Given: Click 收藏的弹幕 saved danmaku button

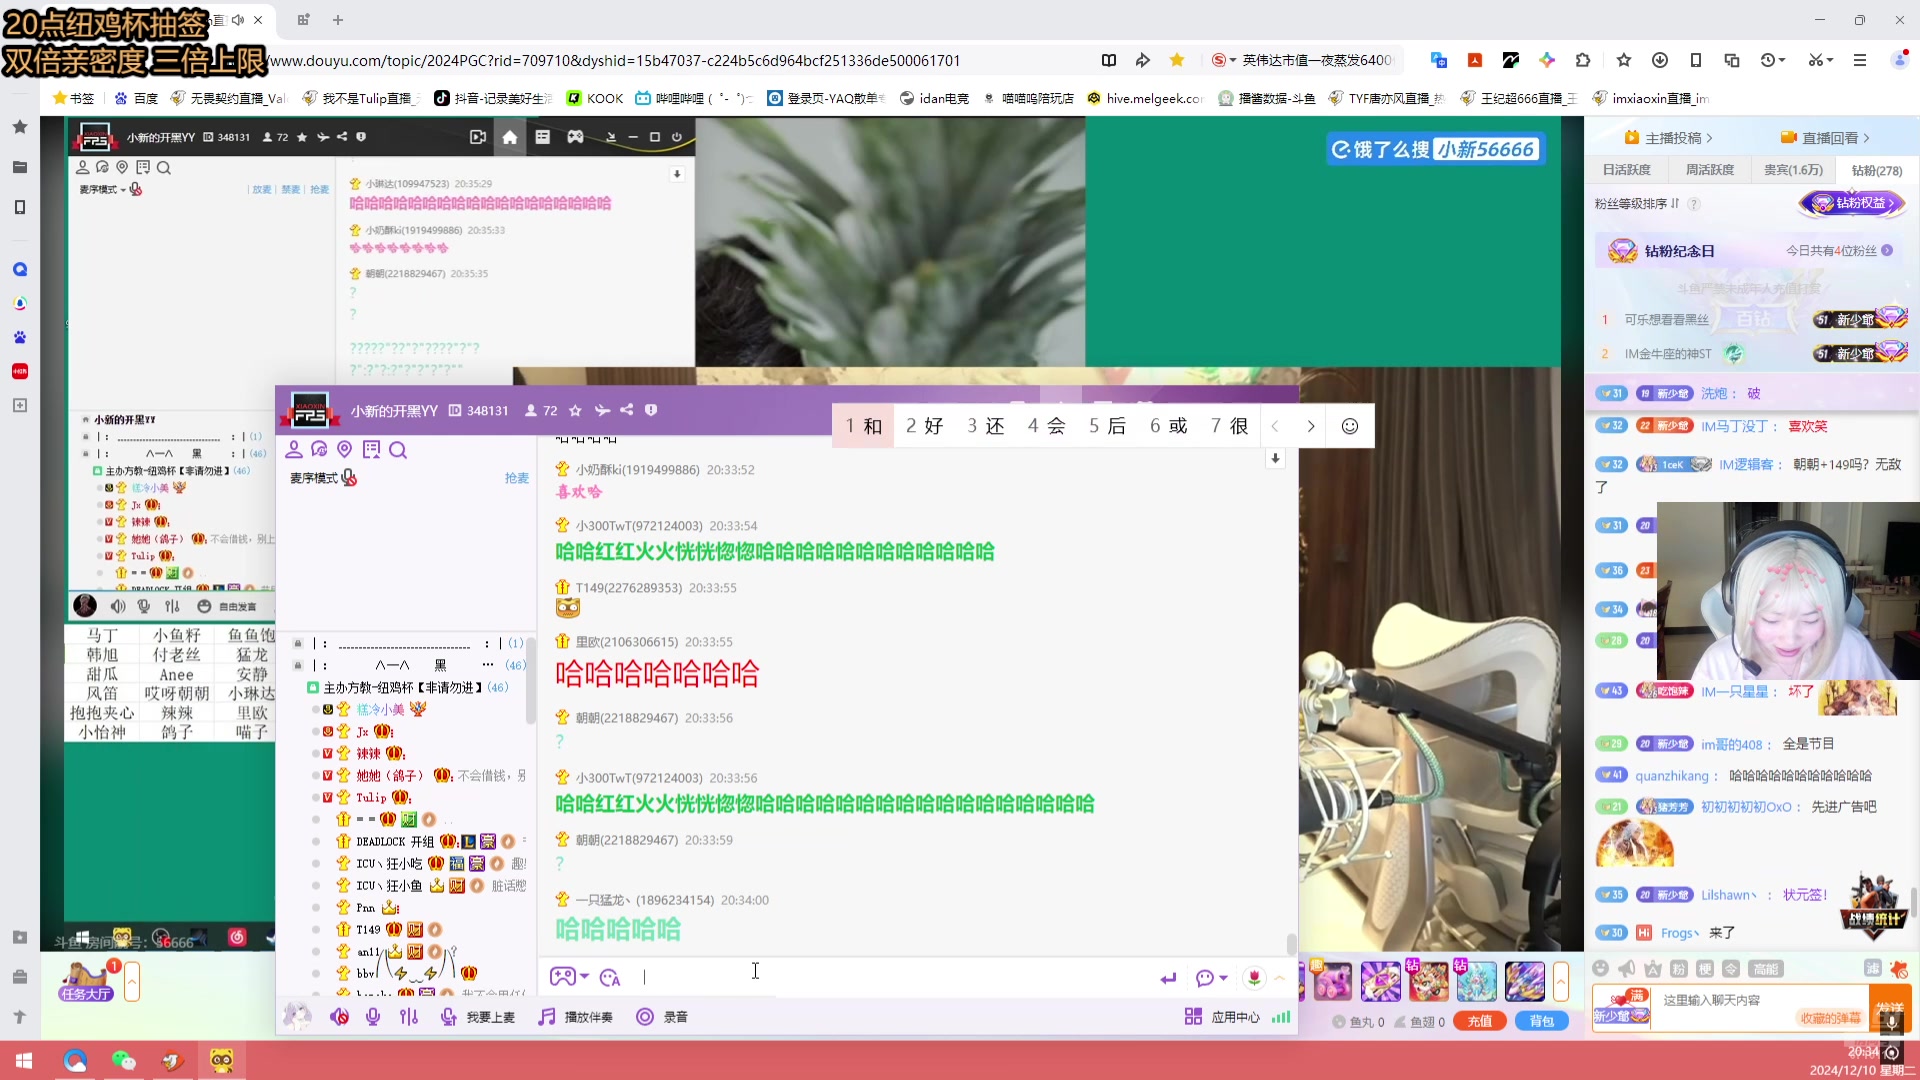Looking at the screenshot, I should 1831,1018.
